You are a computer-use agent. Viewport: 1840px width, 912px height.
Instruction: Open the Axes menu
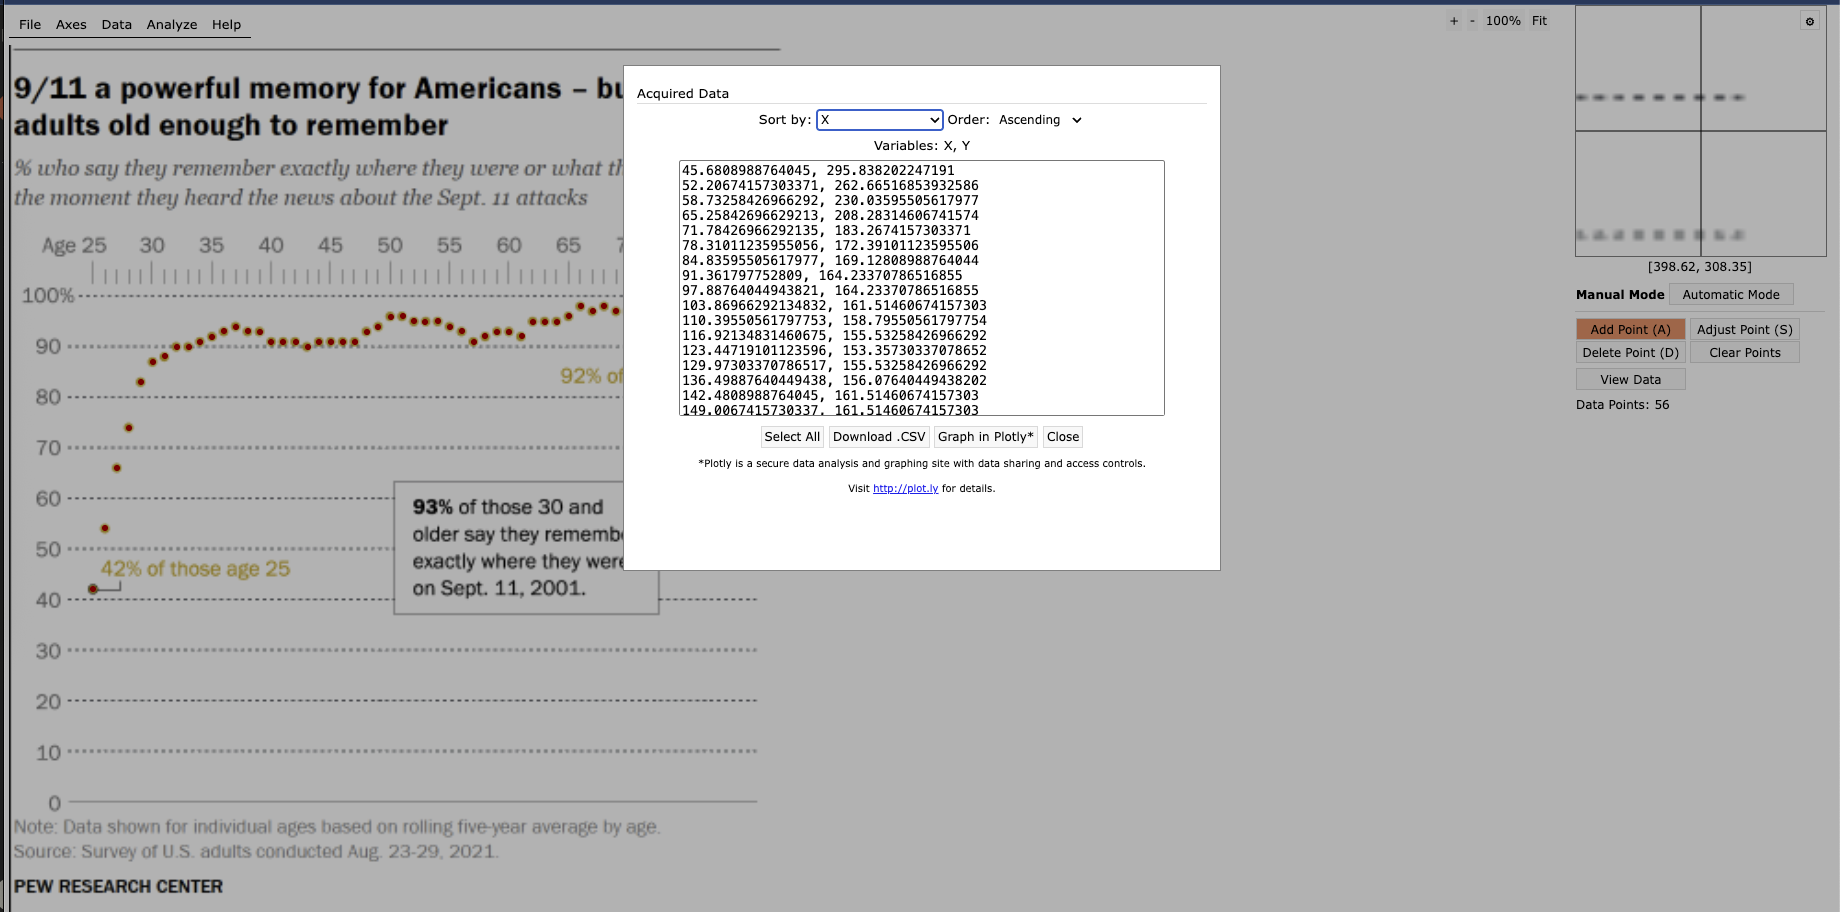71,25
